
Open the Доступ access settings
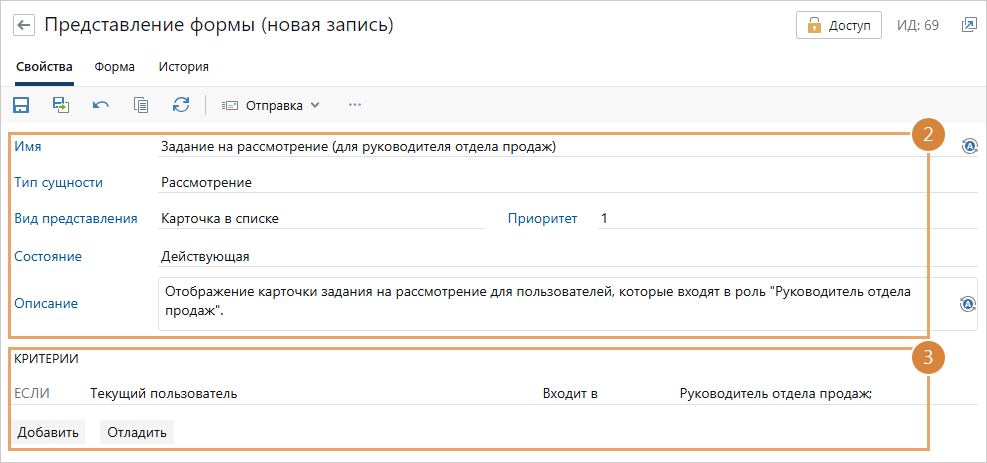[x=838, y=25]
